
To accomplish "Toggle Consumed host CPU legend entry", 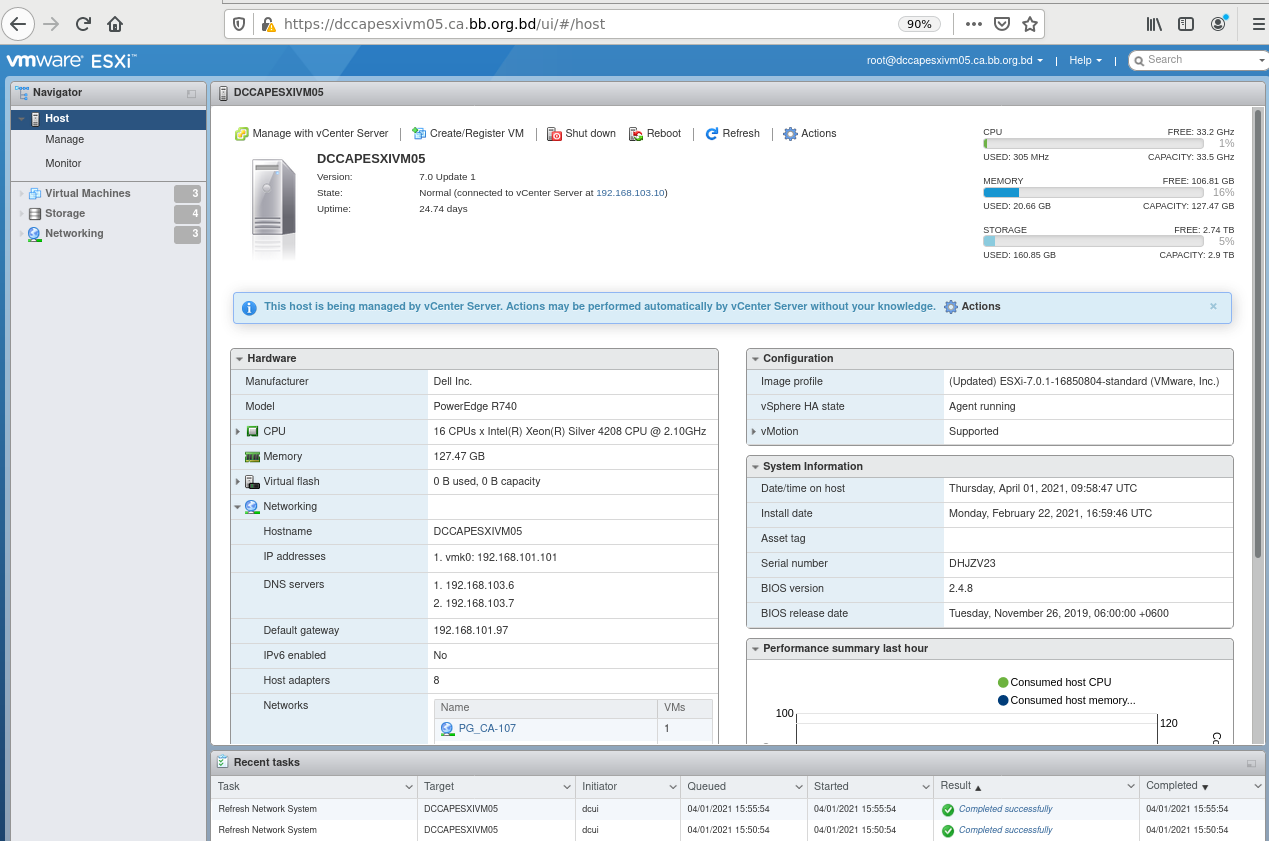I will [x=1054, y=683].
